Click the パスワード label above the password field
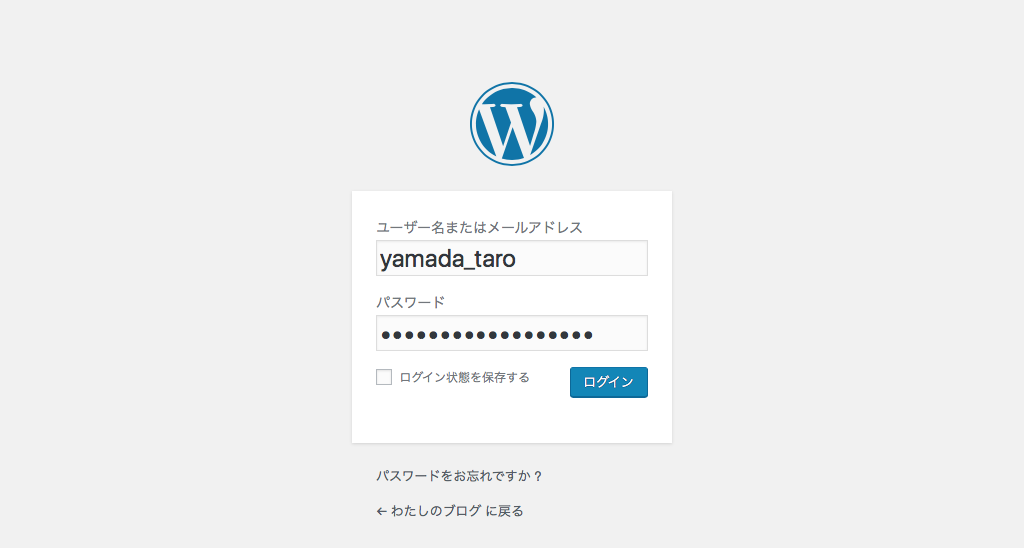Screen dimensions: 1024x548 (410, 302)
